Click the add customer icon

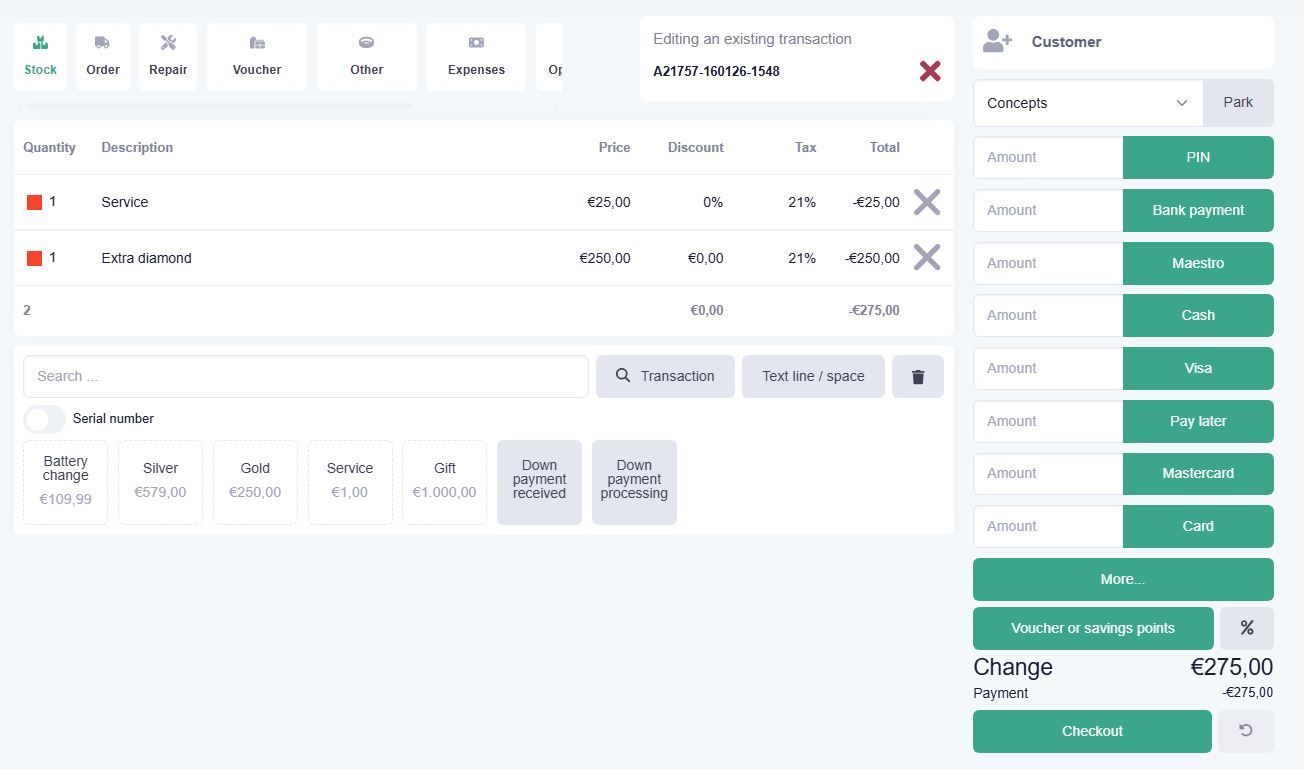click(x=997, y=42)
